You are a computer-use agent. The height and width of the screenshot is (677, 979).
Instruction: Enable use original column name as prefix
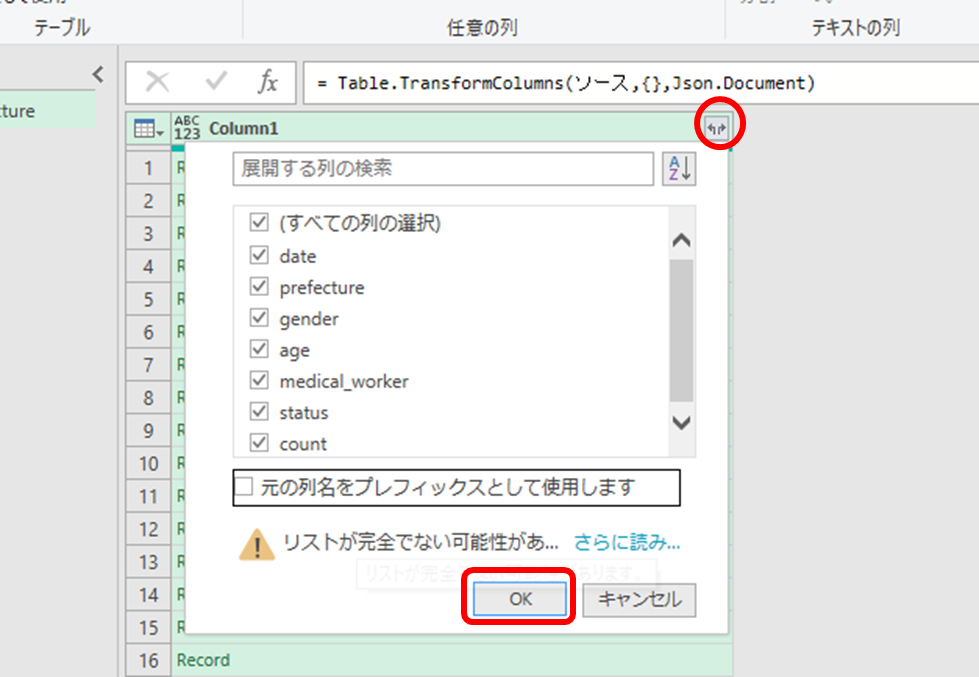point(244,487)
